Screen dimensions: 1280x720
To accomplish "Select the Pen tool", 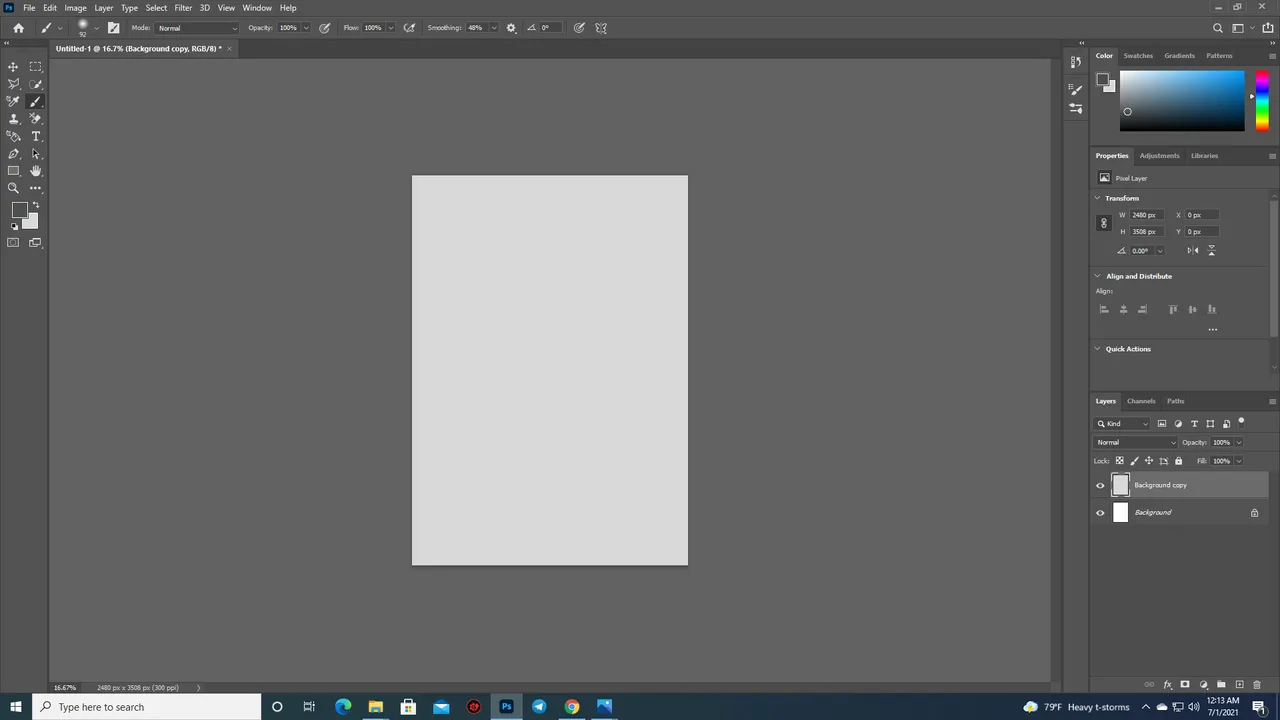I will [x=13, y=154].
